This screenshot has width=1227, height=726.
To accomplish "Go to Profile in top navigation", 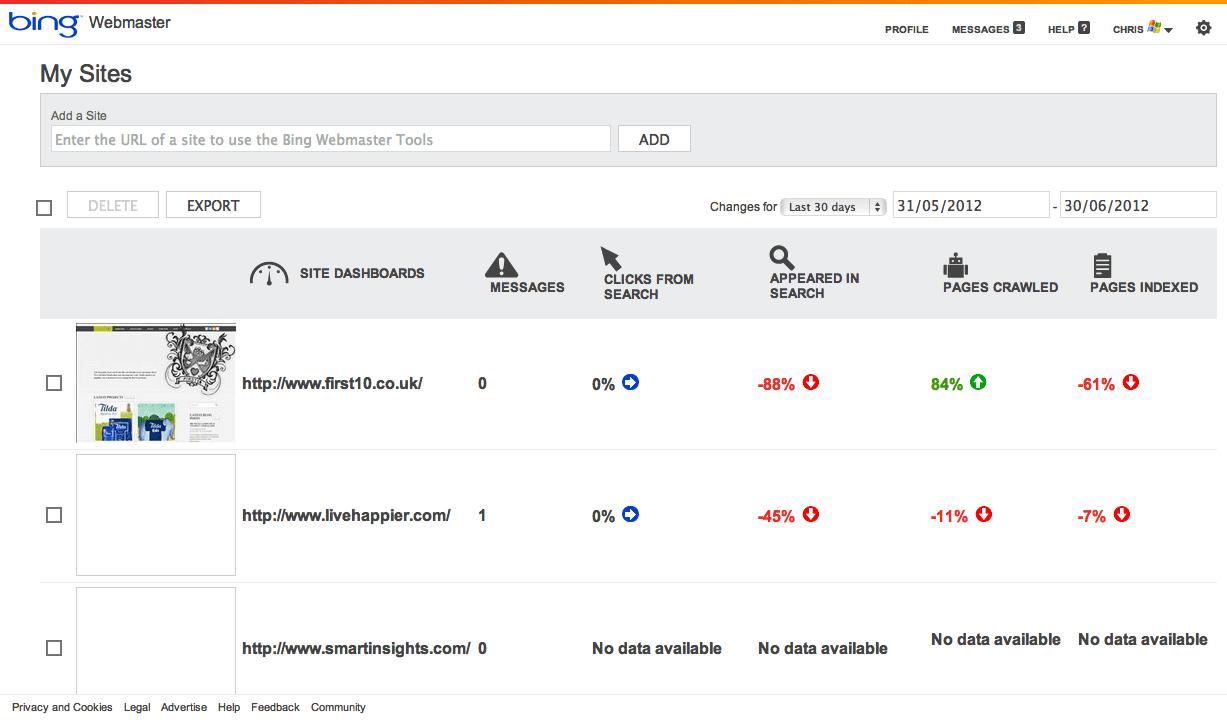I will (906, 29).
